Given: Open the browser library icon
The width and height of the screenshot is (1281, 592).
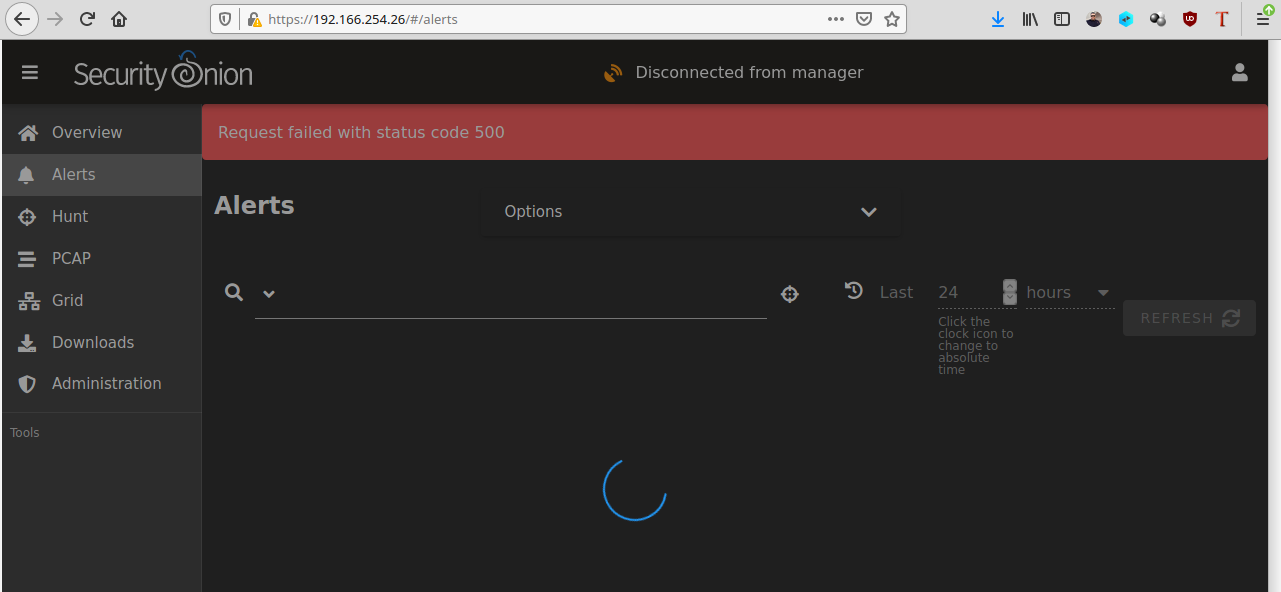Looking at the screenshot, I should pos(1030,19).
